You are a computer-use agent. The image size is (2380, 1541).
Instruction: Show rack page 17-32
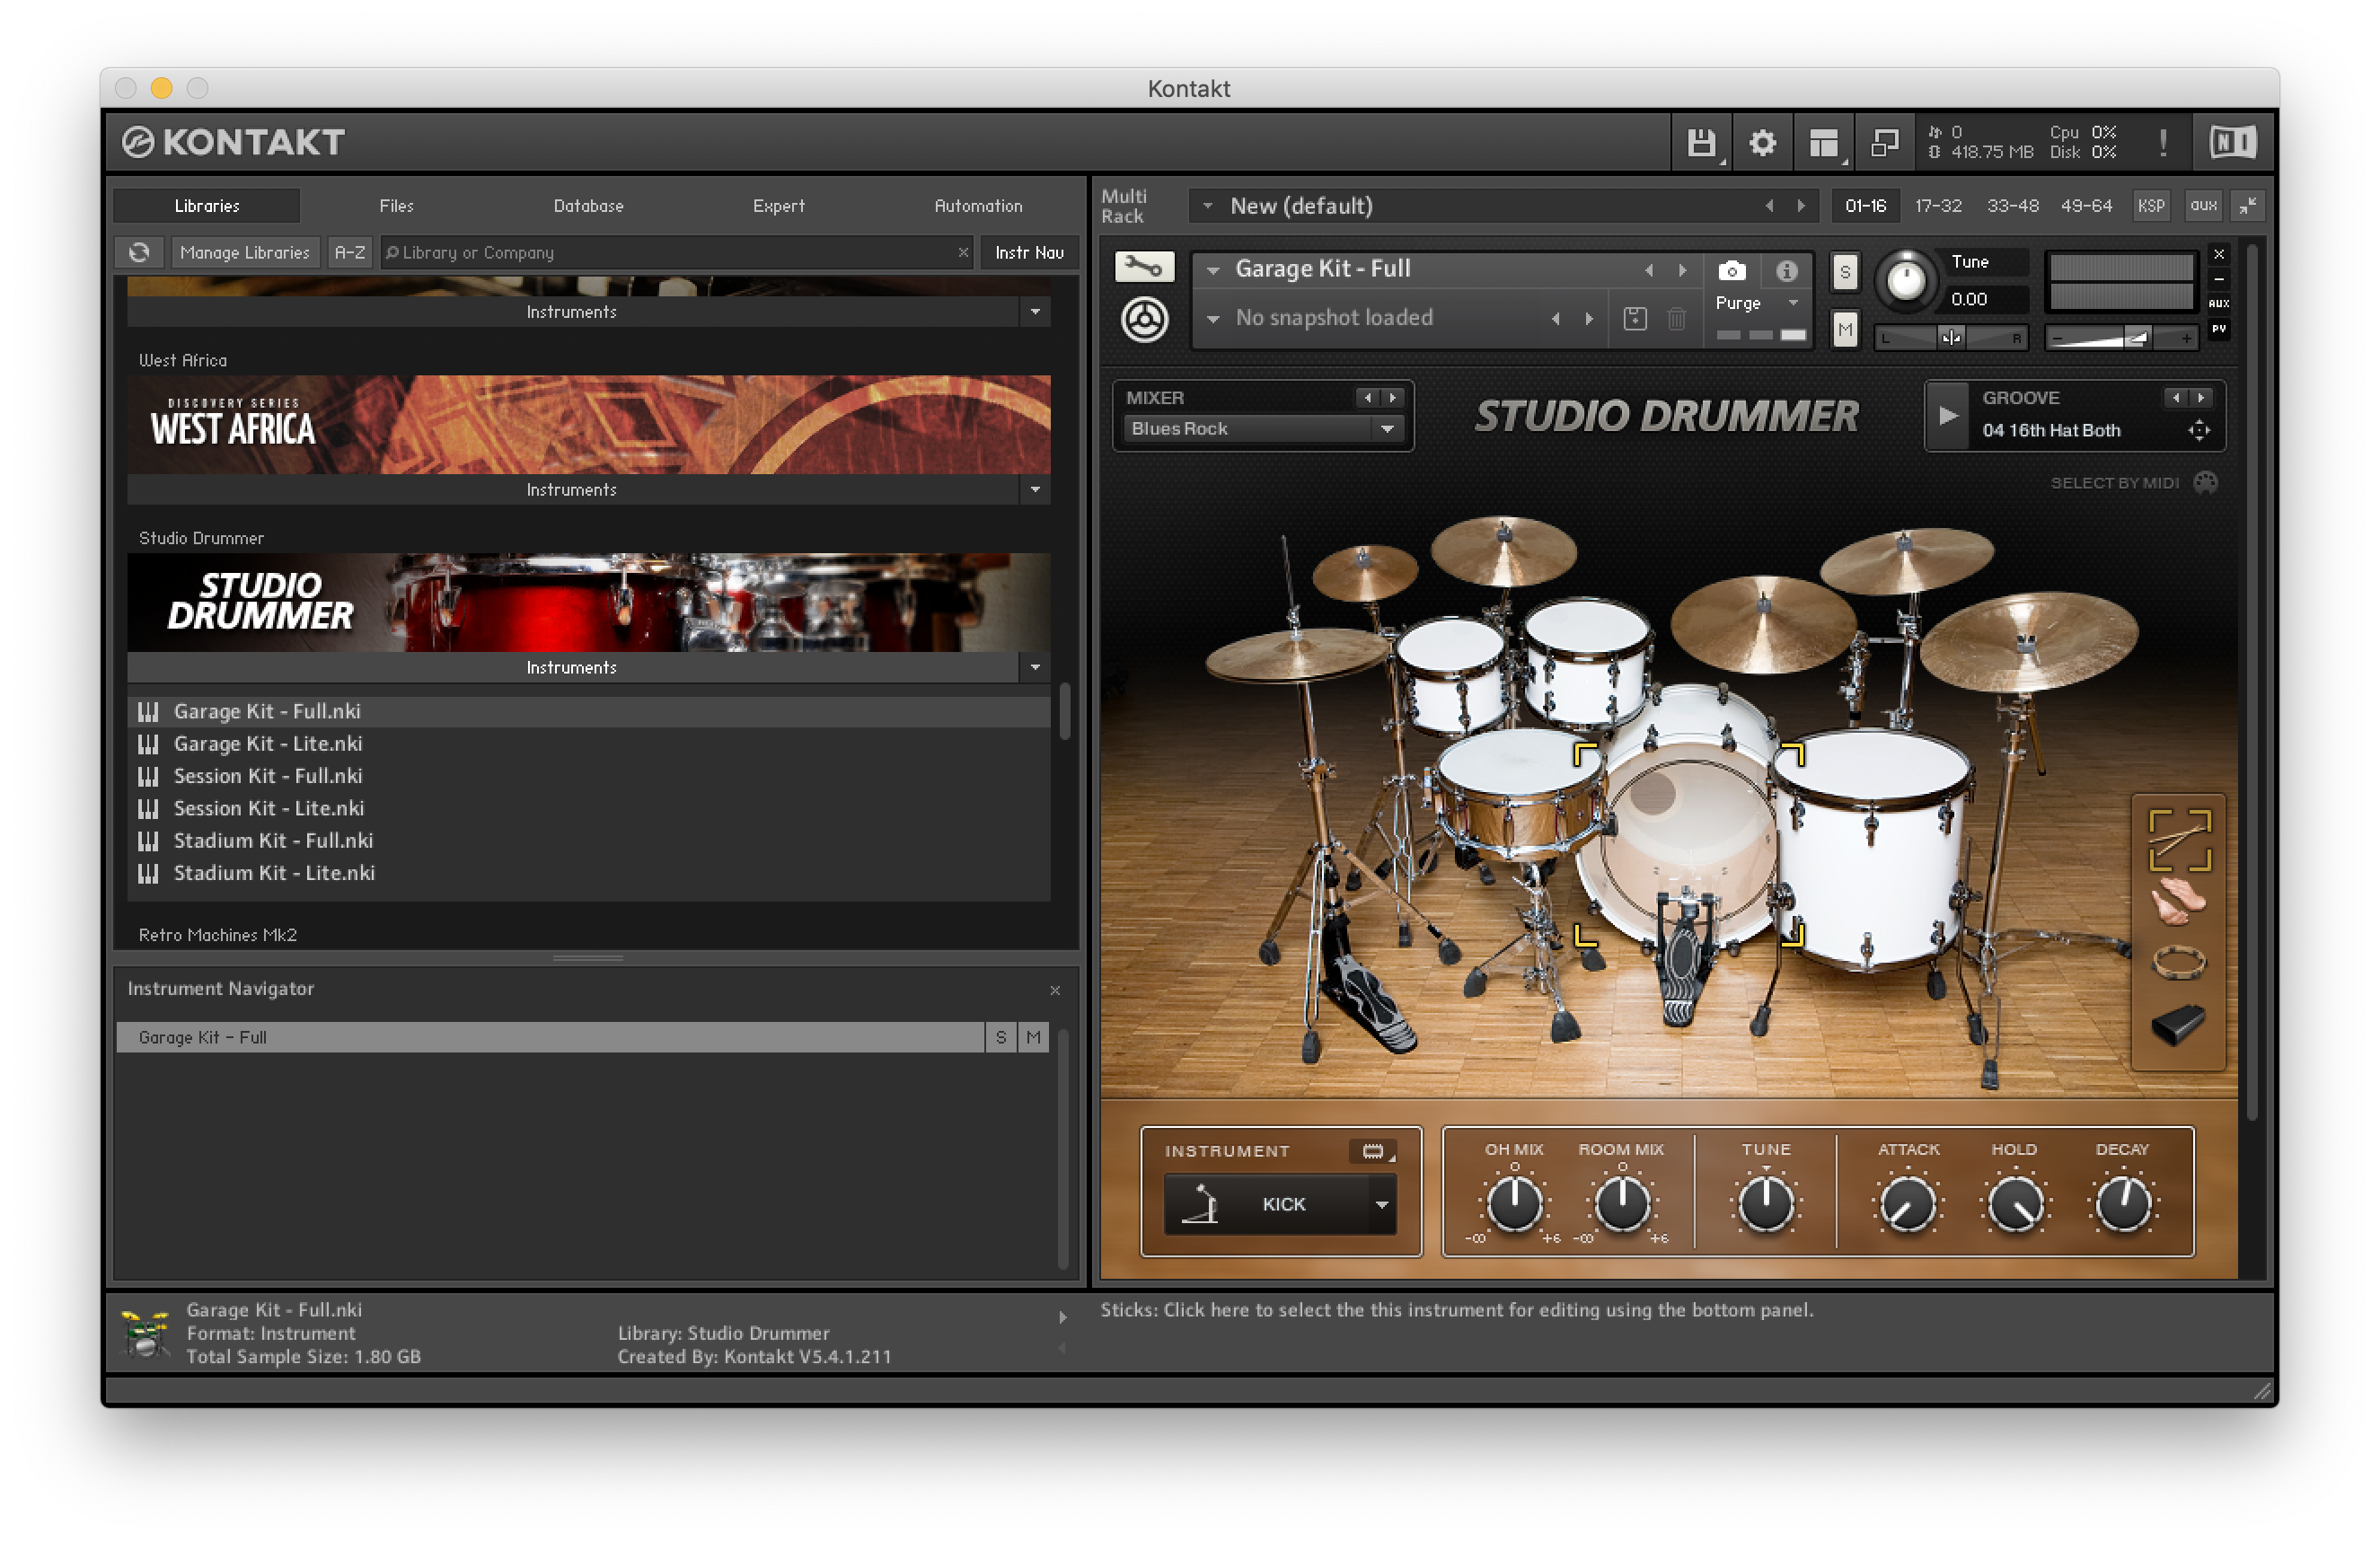[x=1937, y=206]
